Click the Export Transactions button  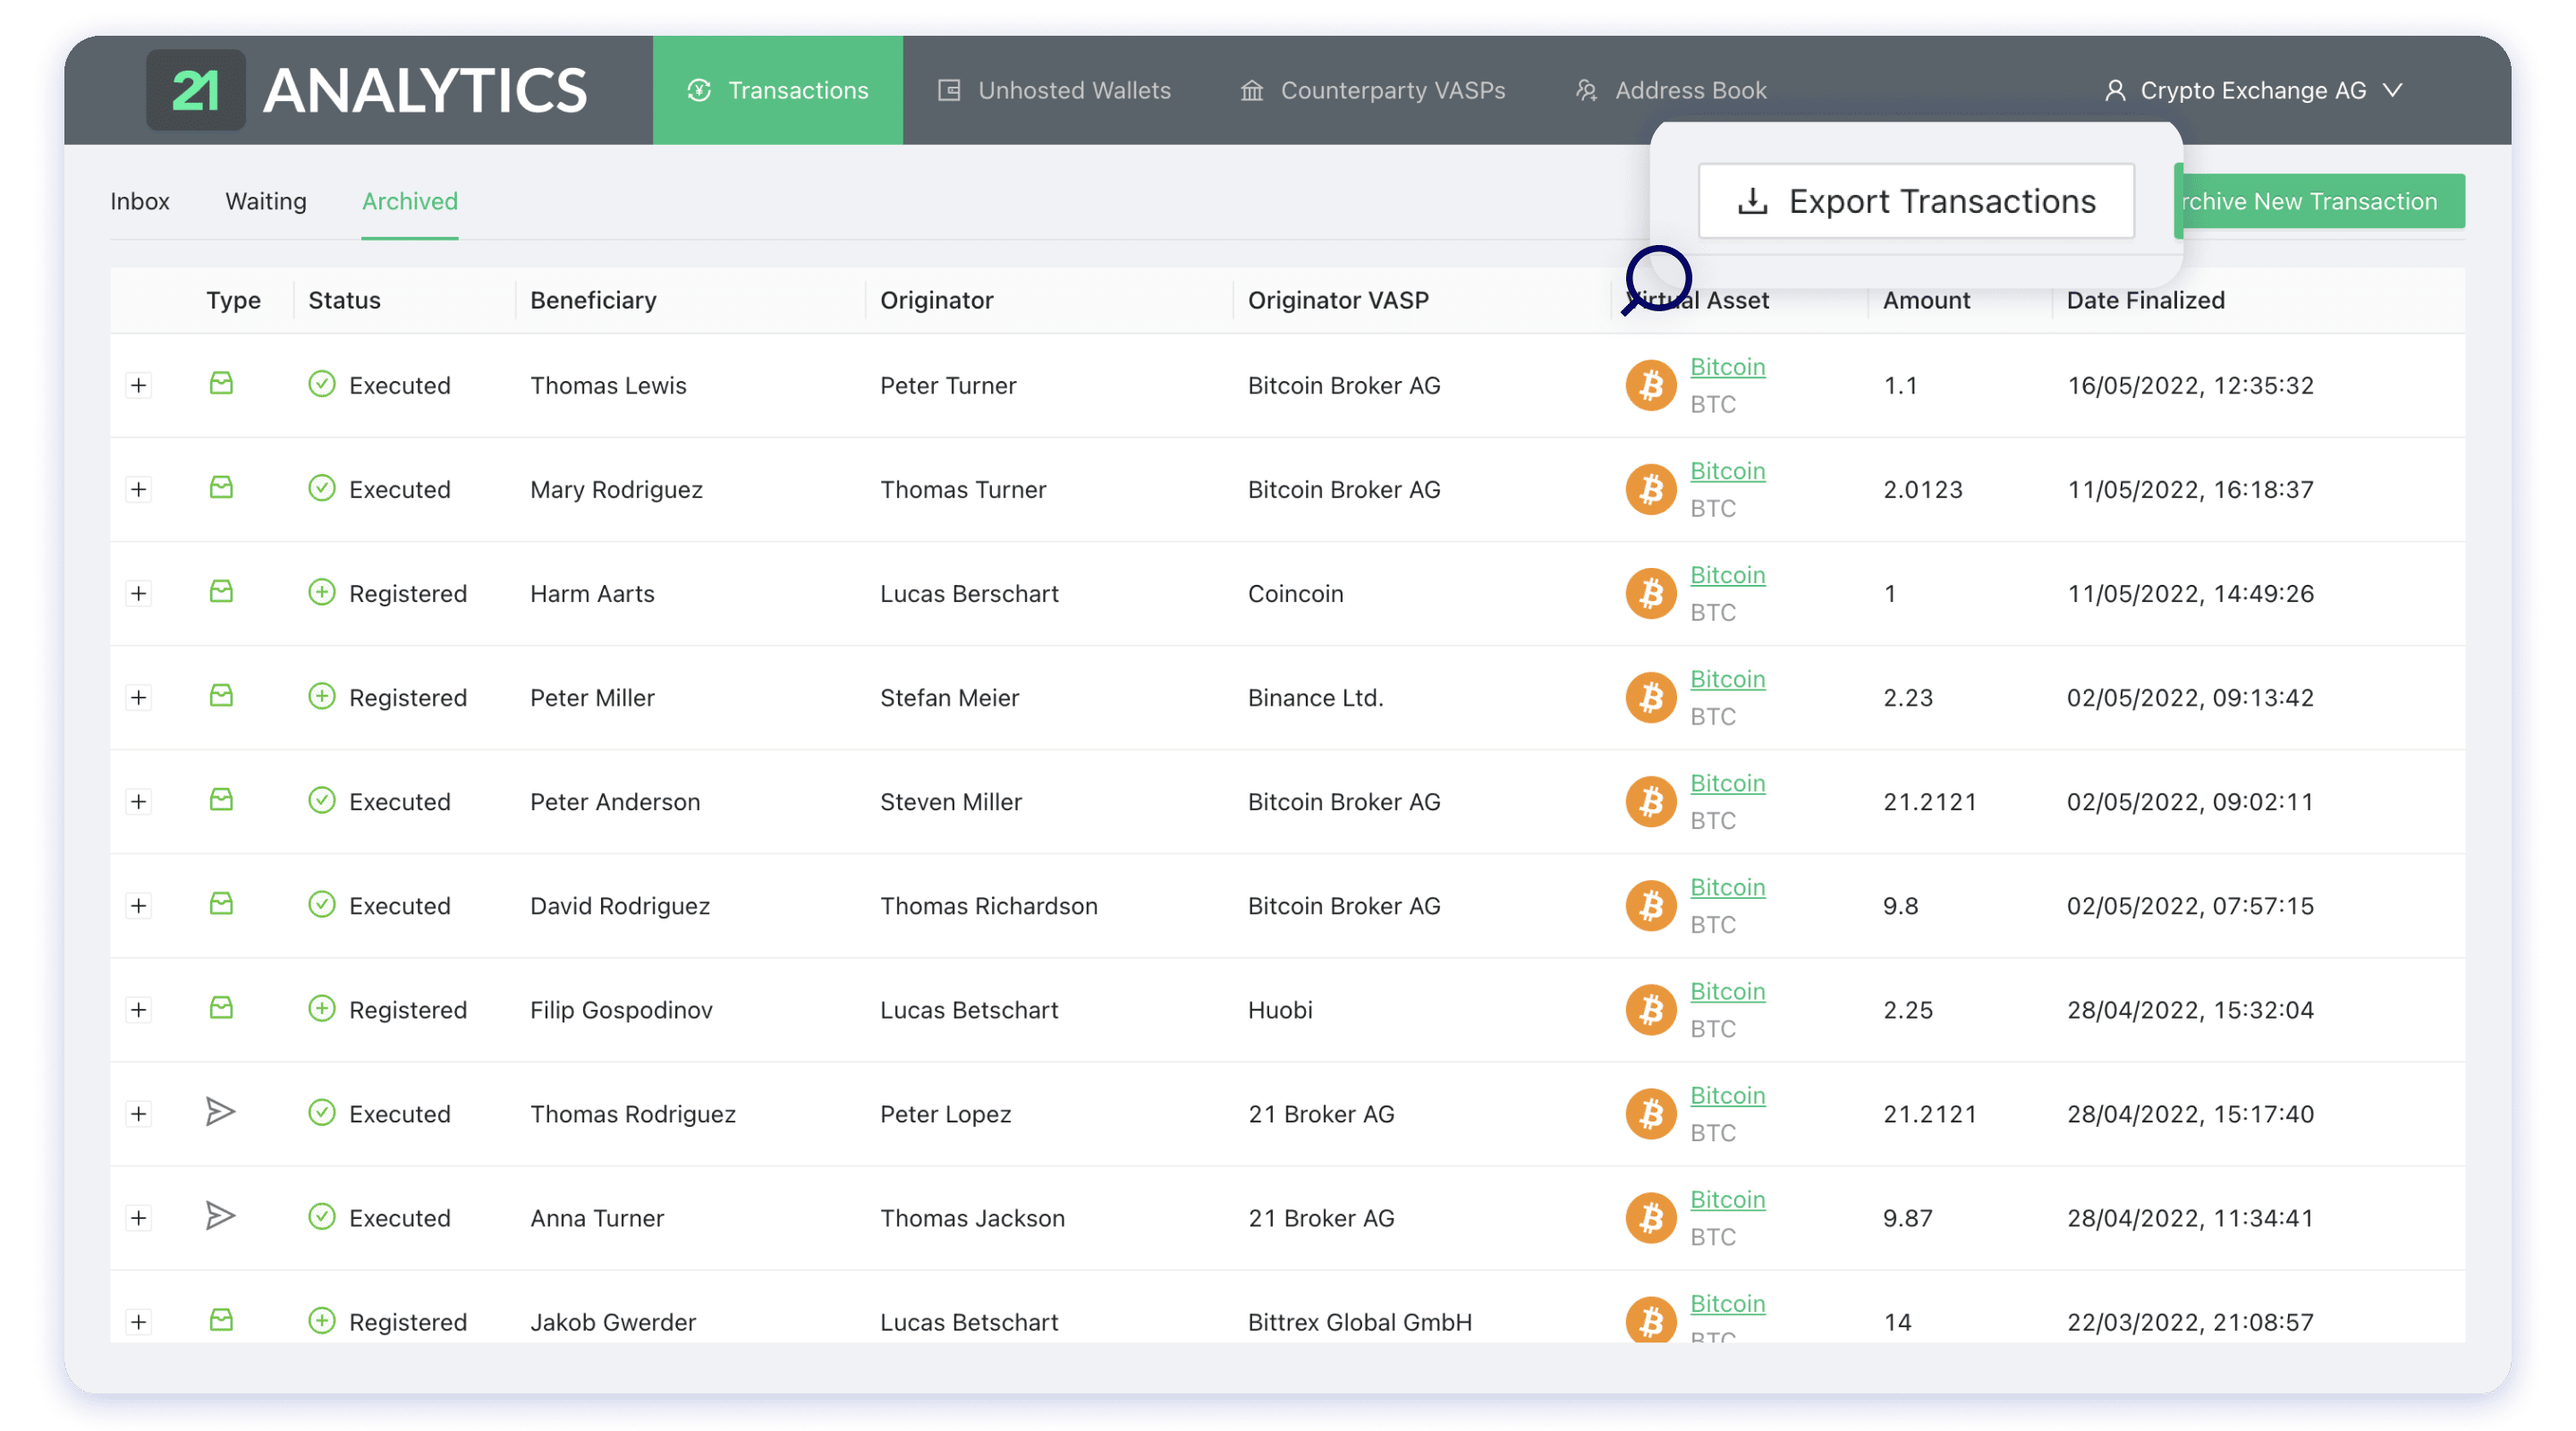[1917, 201]
